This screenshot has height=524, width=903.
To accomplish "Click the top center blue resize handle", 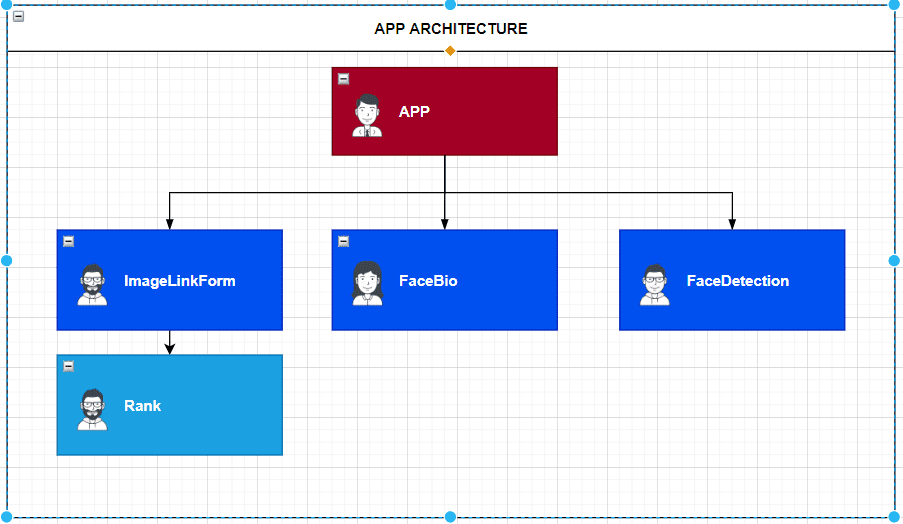I will click(450, 4).
